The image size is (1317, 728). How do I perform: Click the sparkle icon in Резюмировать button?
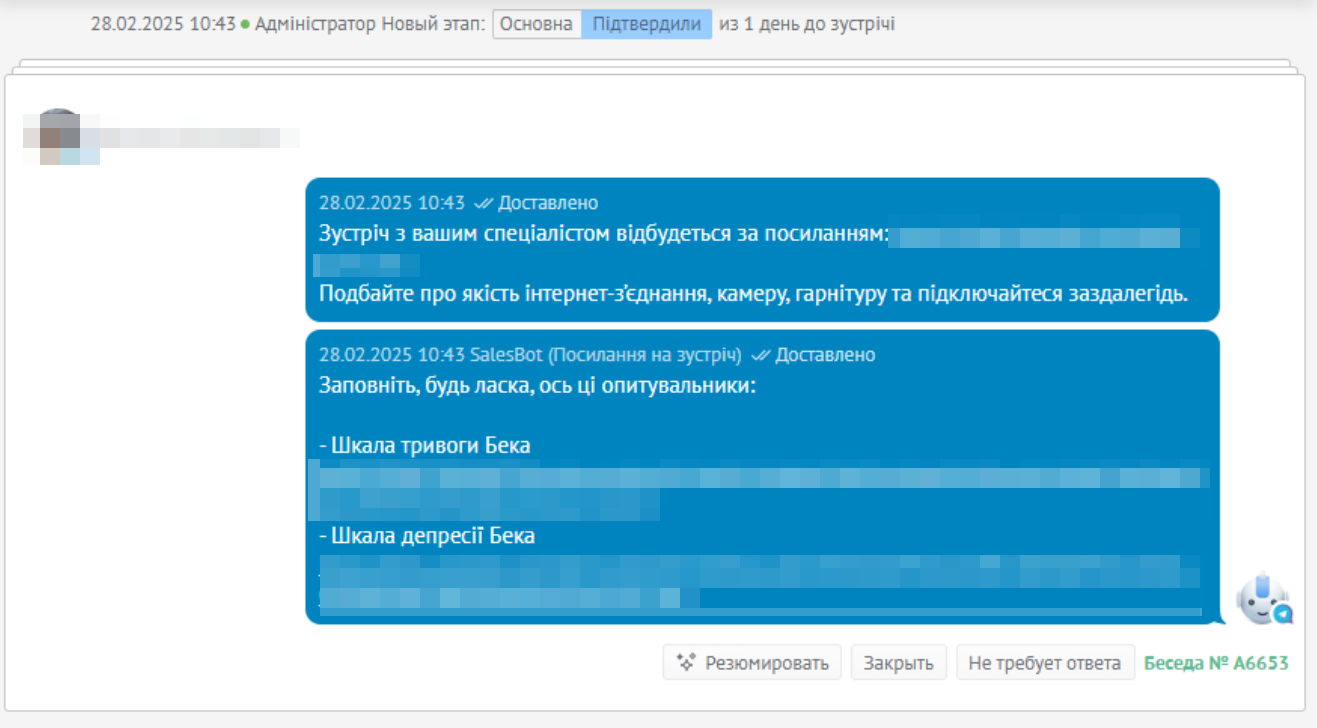686,662
